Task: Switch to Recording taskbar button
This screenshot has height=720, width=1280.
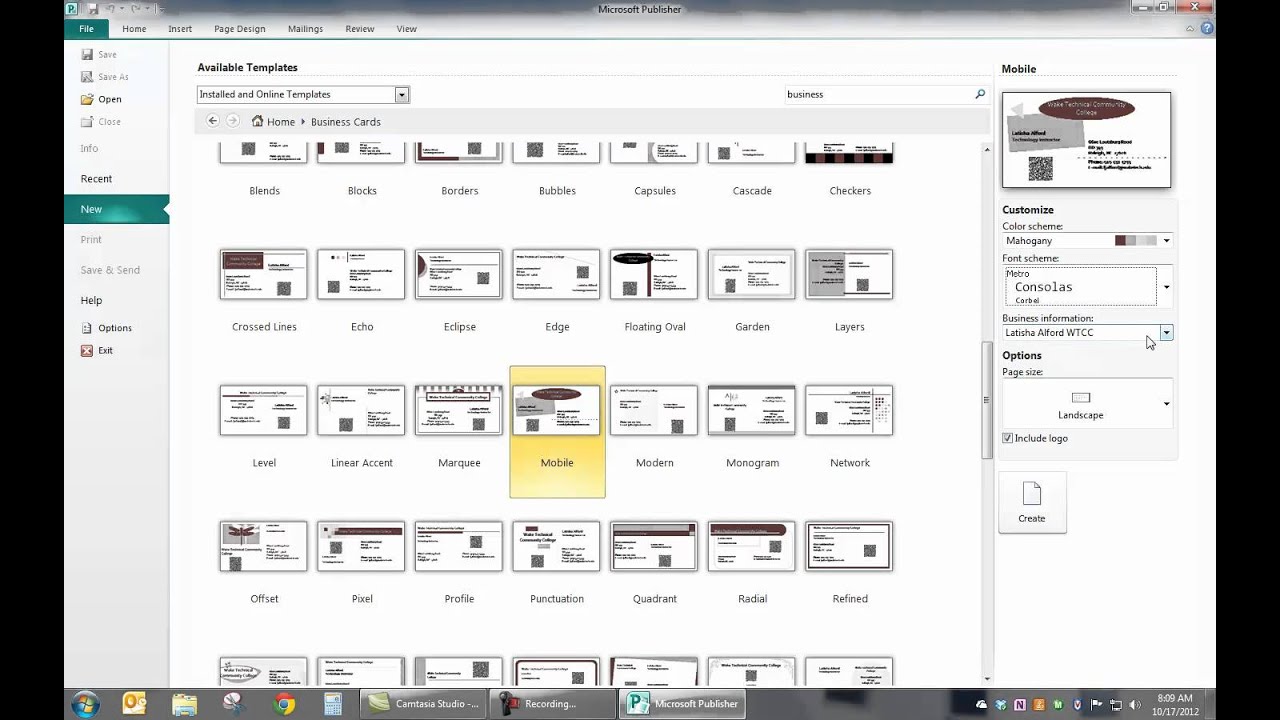Action: [553, 704]
